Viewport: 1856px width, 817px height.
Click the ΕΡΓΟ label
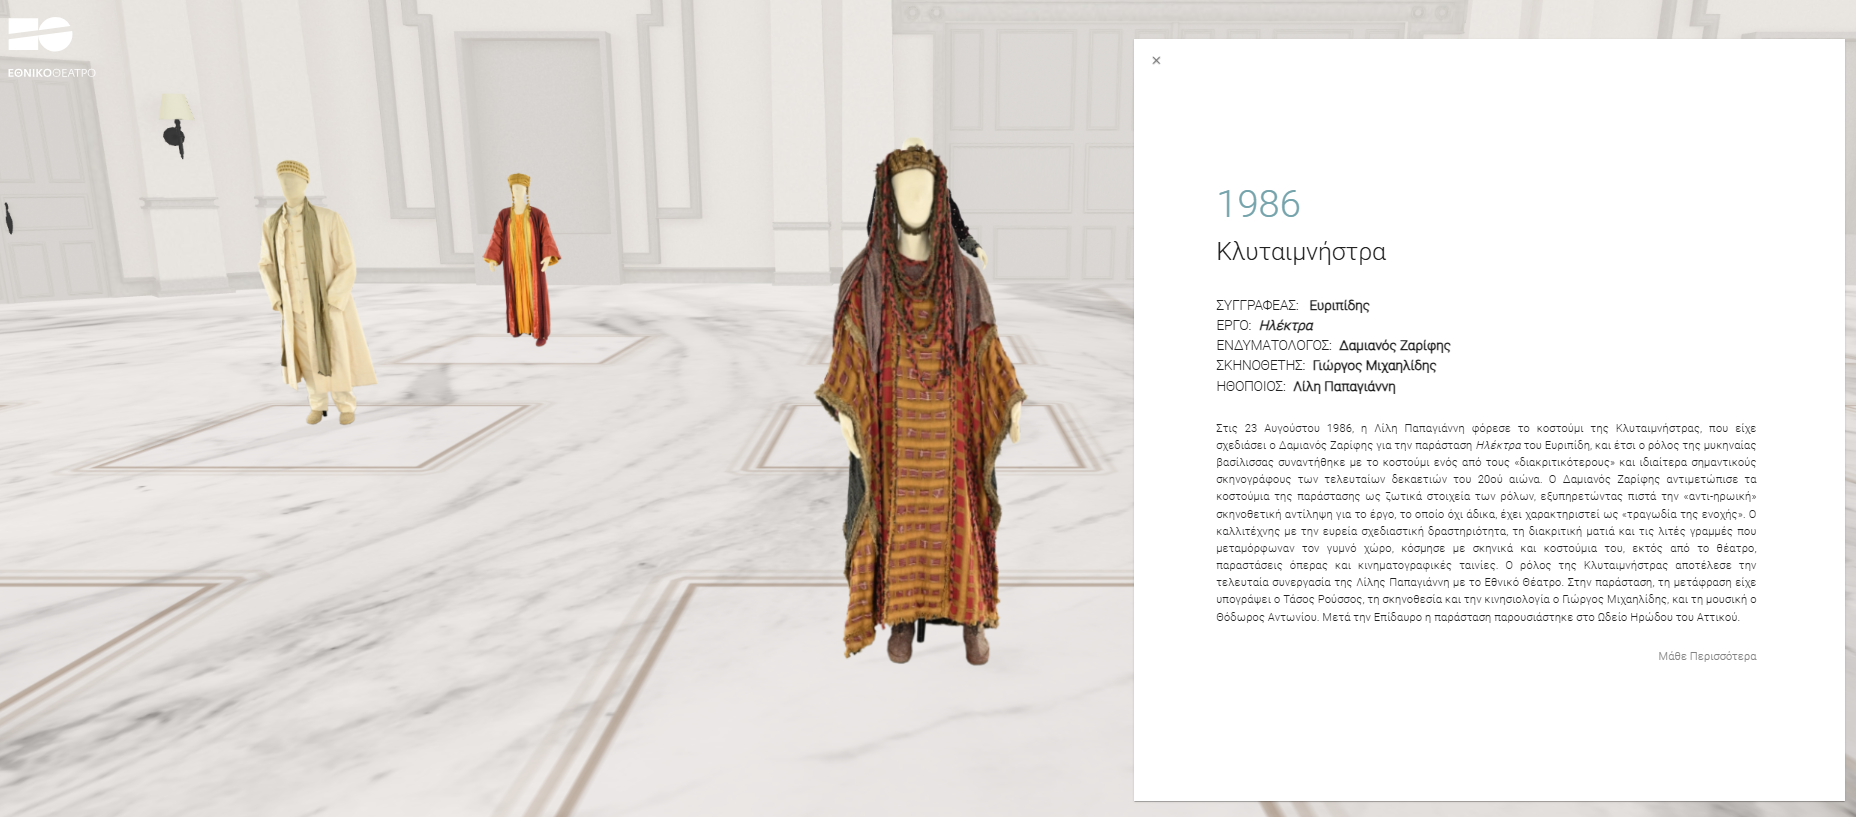tap(1233, 326)
